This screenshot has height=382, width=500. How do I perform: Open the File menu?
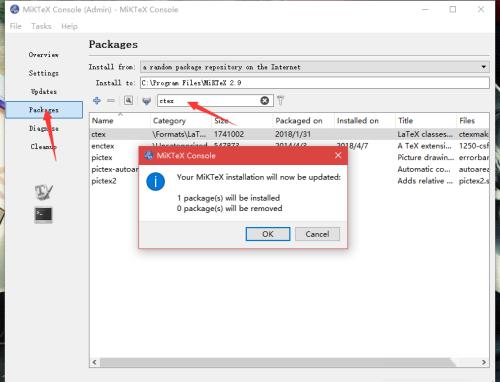tap(16, 26)
